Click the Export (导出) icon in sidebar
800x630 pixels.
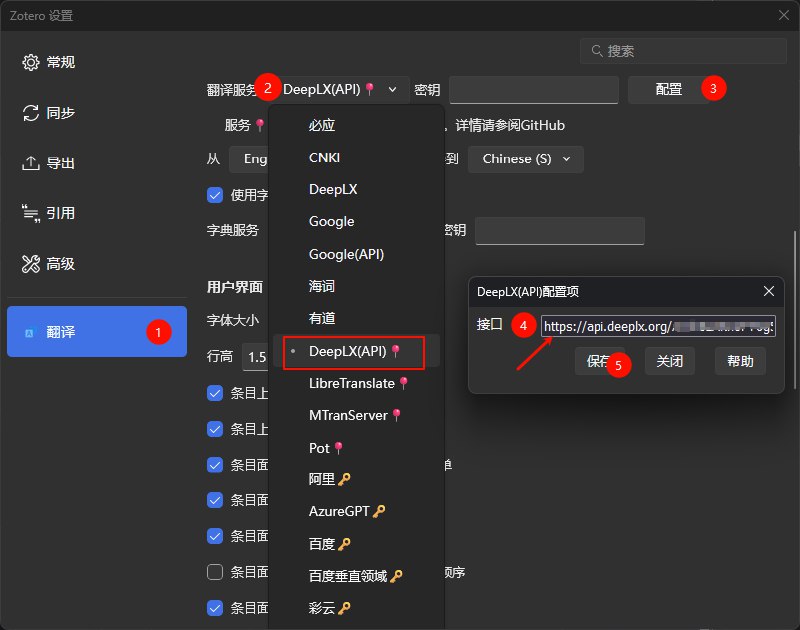[31, 163]
